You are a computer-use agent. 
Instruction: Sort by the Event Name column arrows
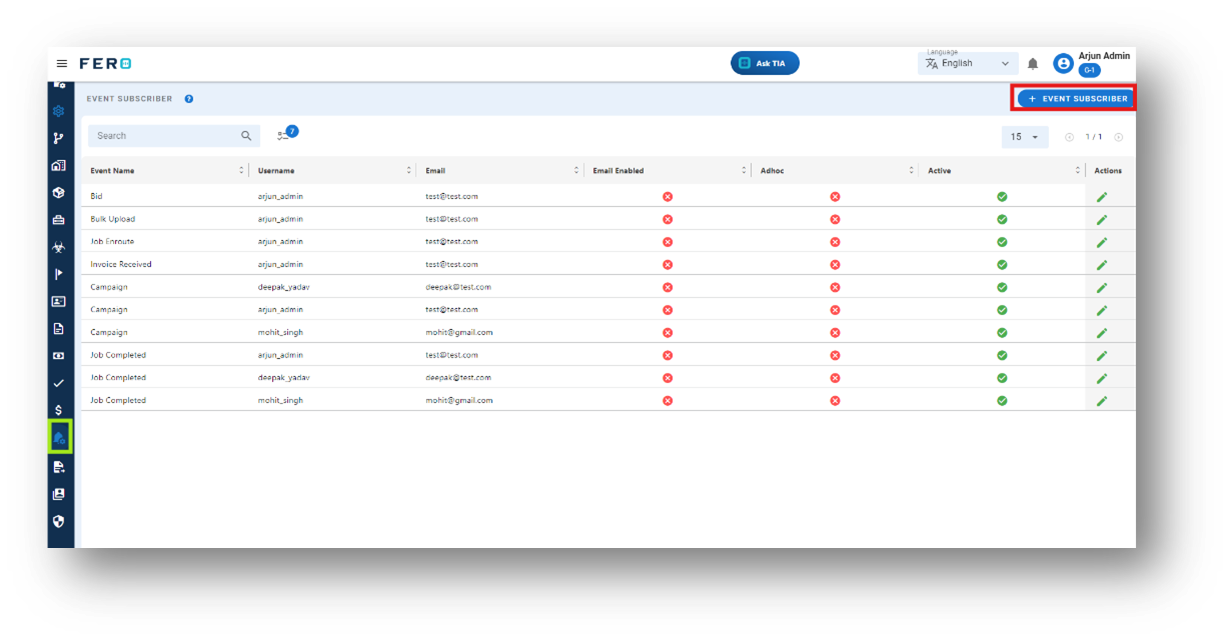pos(241,171)
